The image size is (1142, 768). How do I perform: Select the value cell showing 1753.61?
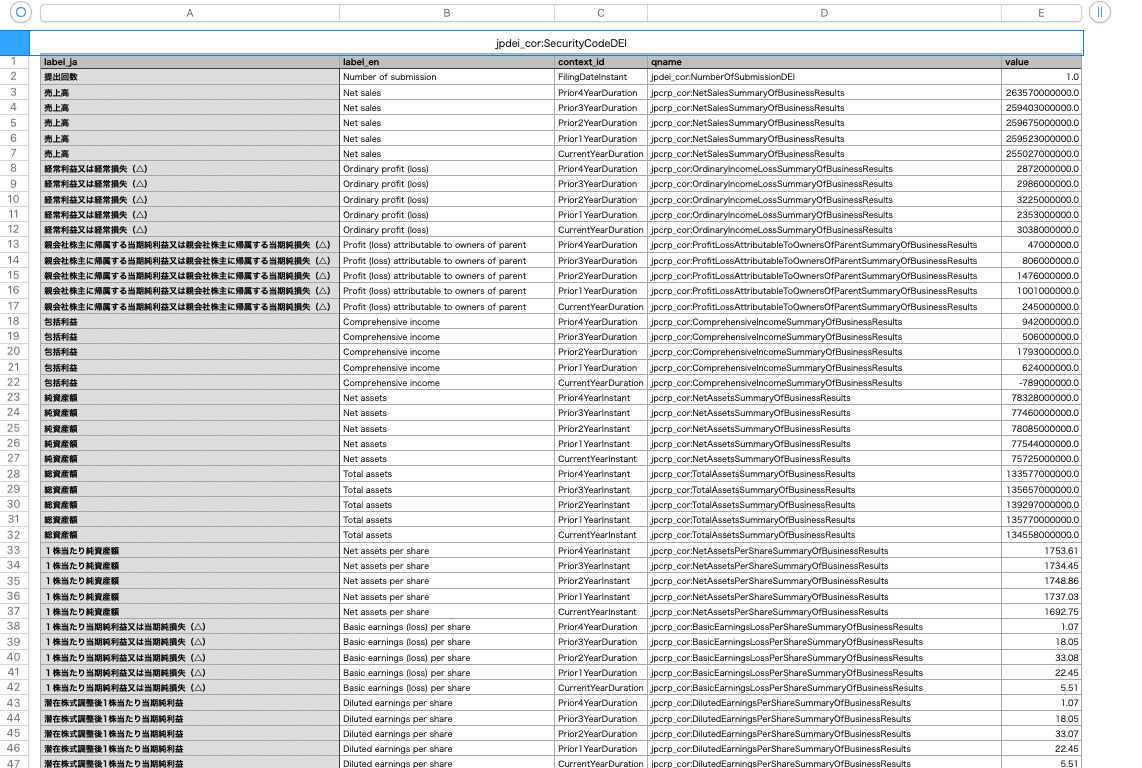(x=1041, y=550)
